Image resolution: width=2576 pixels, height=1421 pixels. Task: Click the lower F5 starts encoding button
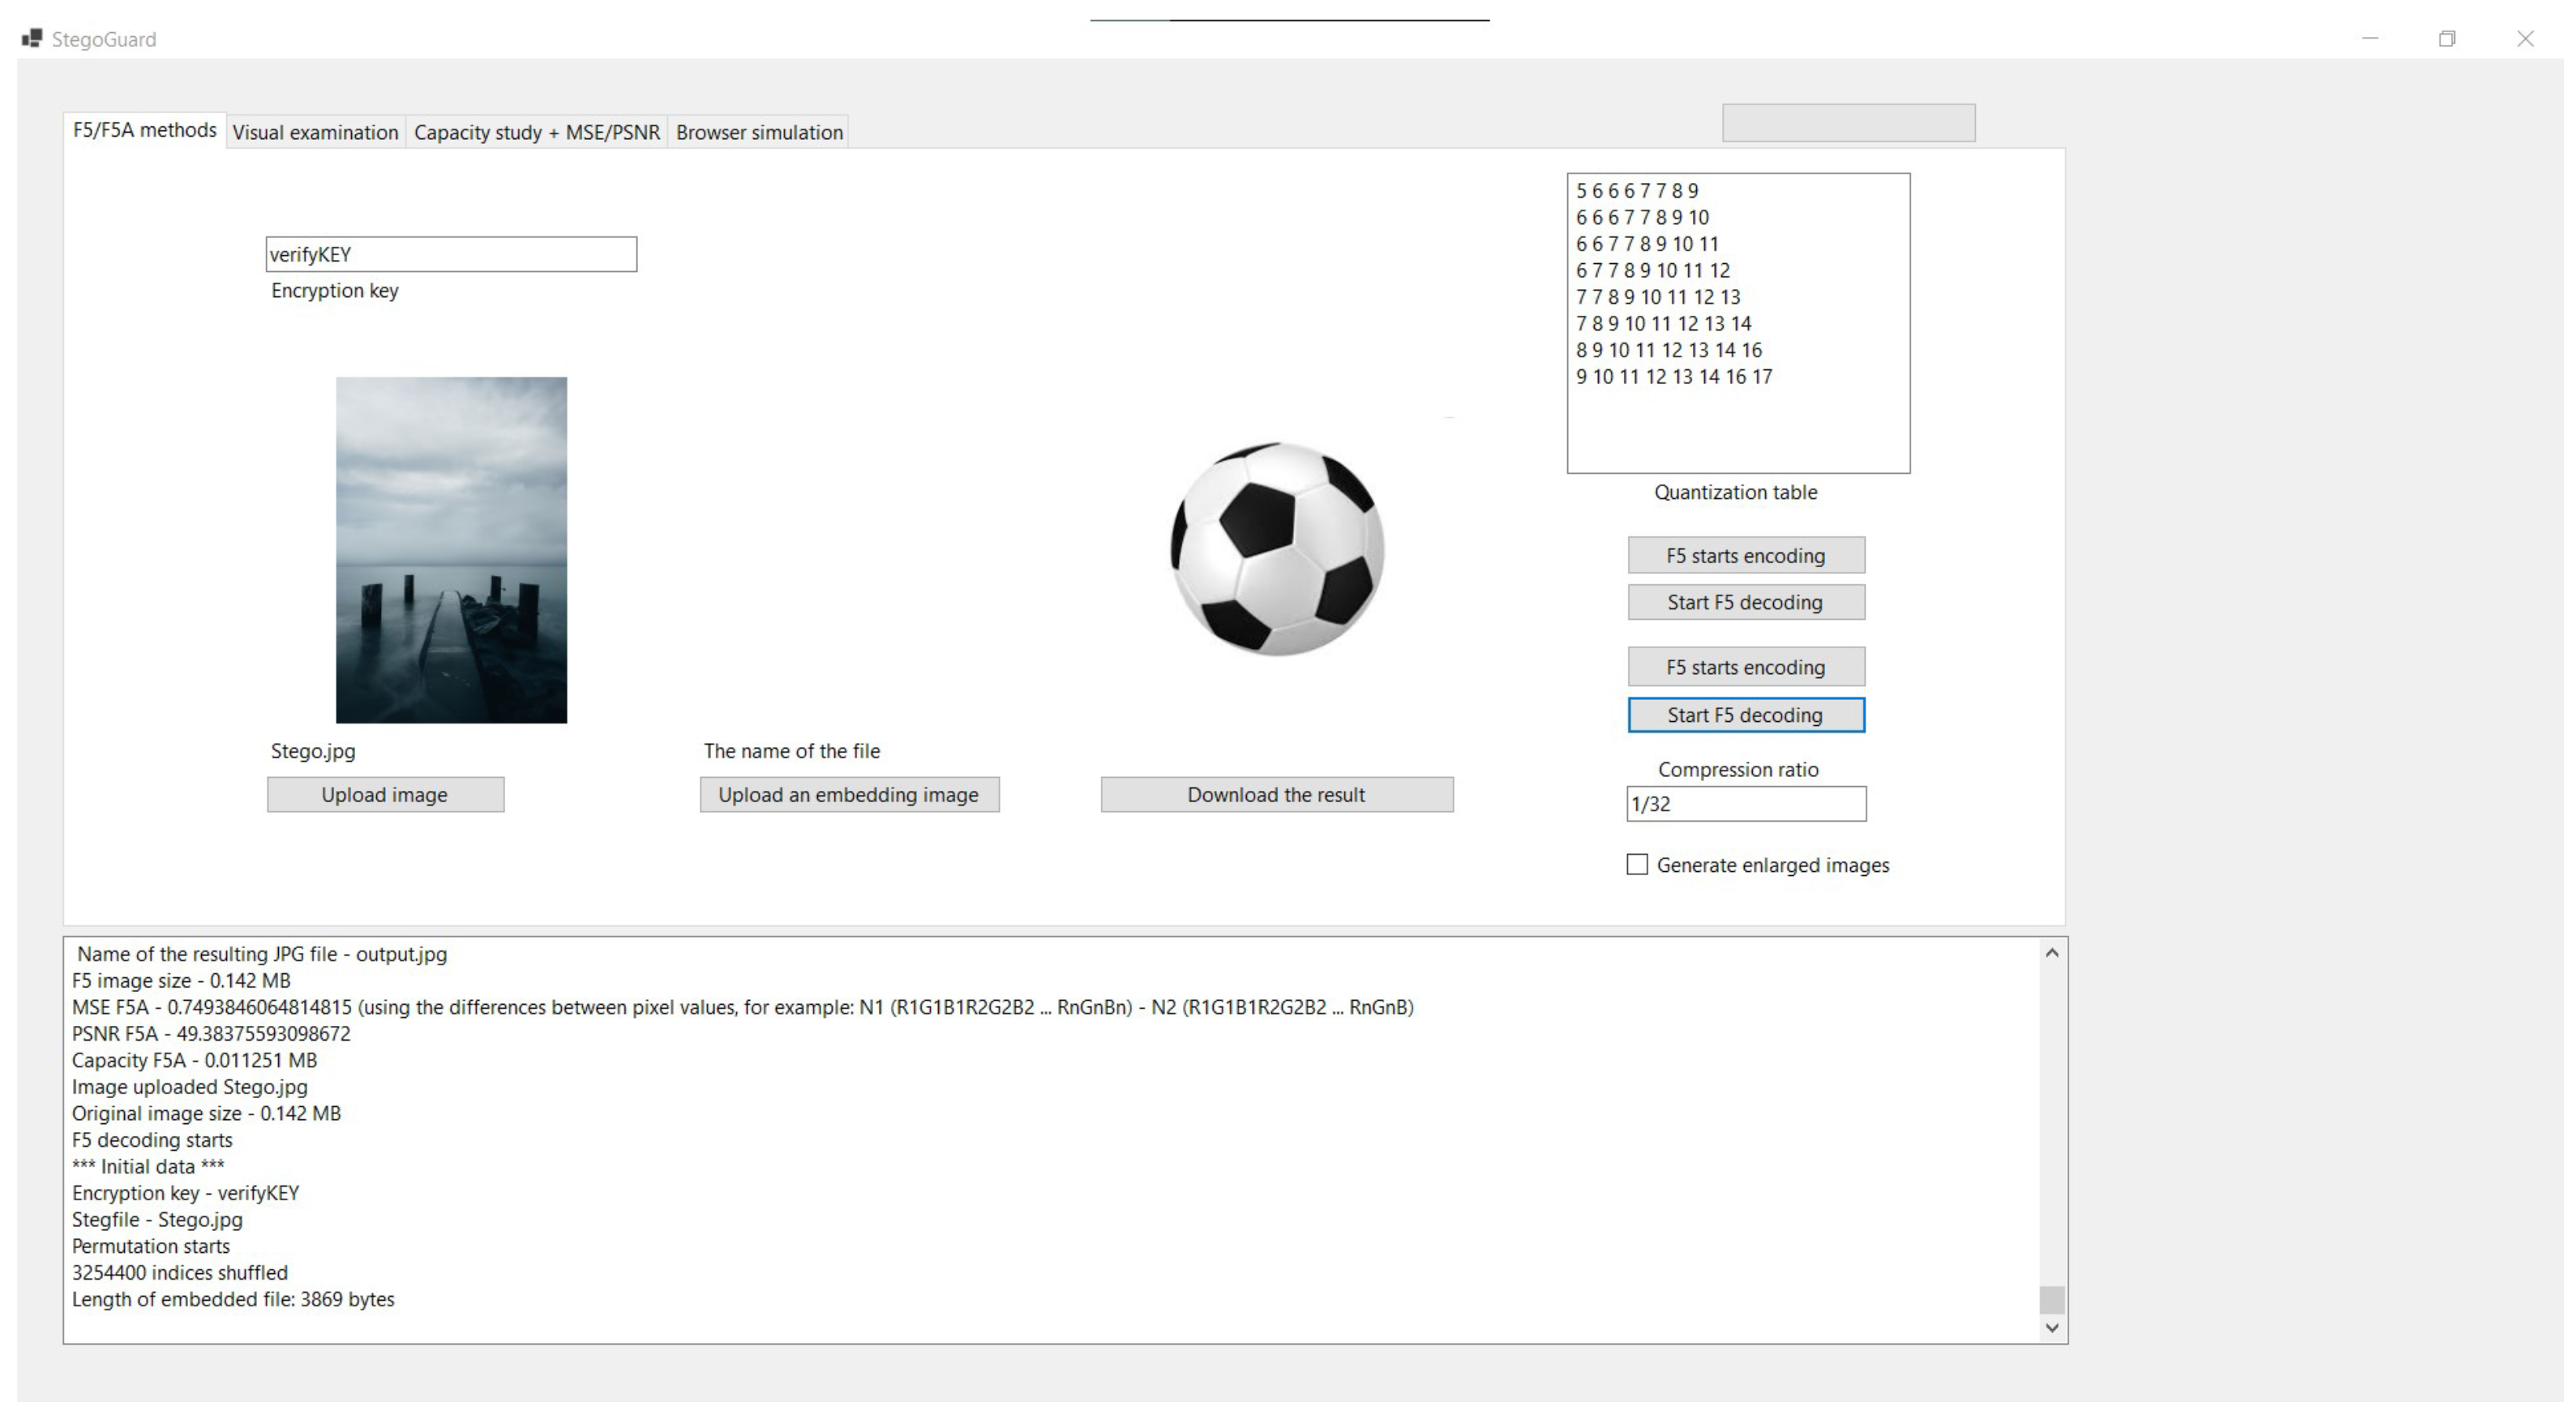1745,667
